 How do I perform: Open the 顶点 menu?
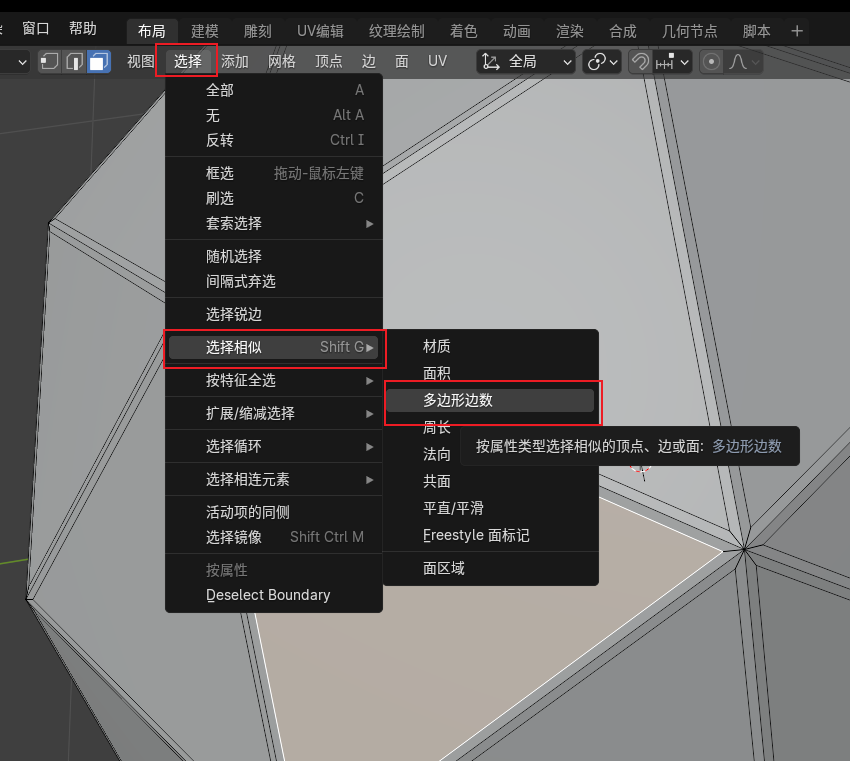(x=329, y=61)
